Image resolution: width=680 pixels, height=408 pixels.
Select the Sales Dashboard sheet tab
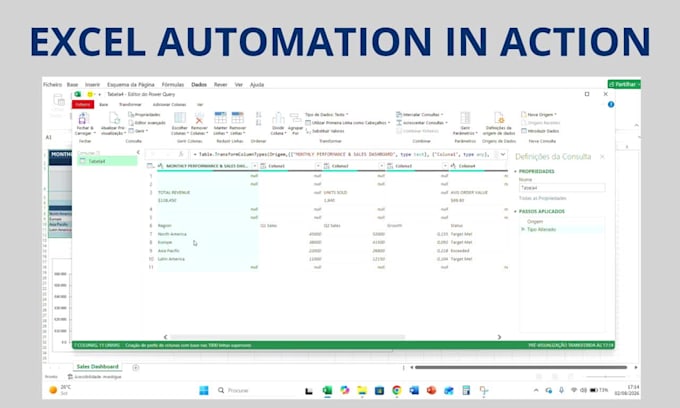(98, 367)
